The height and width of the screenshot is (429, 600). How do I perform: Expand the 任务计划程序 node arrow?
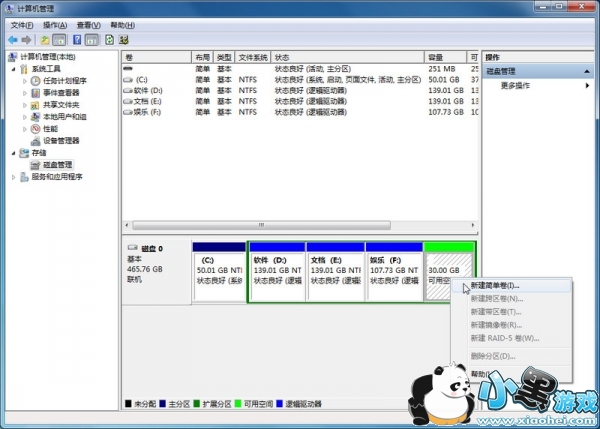point(25,81)
